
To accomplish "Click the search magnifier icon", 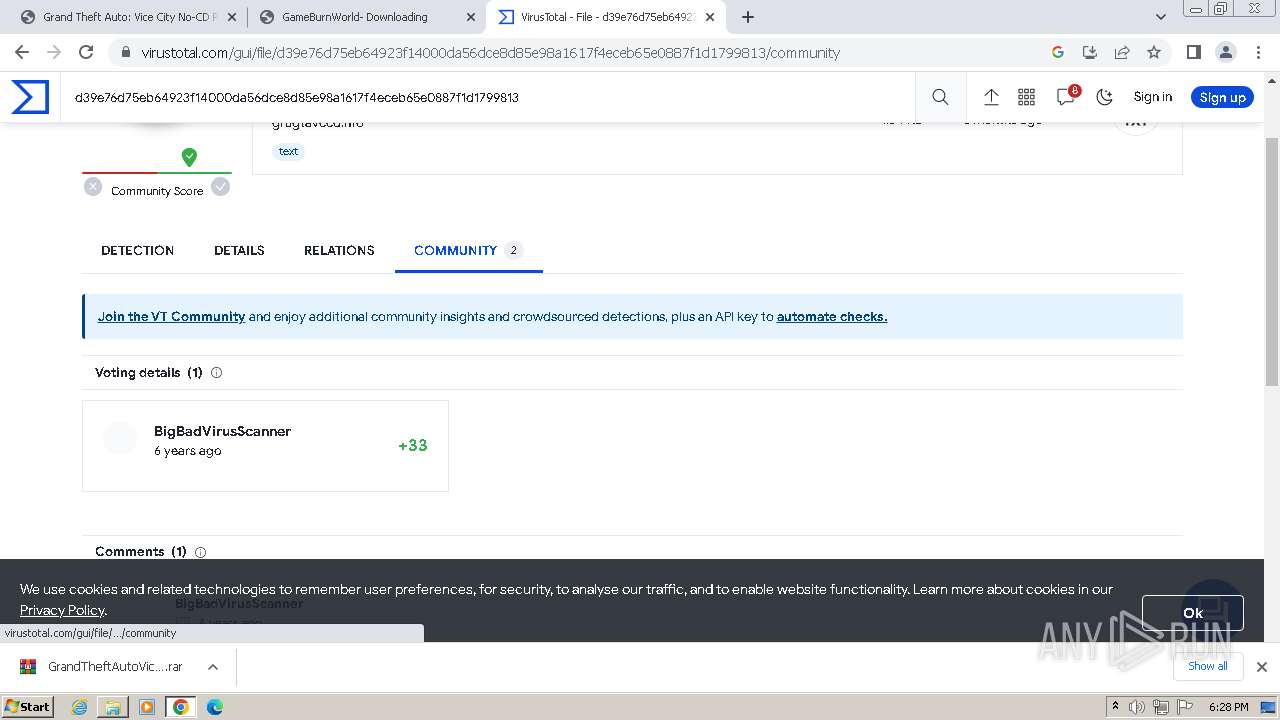I will tap(940, 97).
